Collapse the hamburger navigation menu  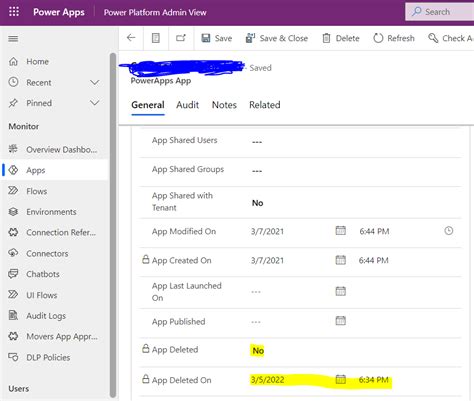(x=13, y=39)
